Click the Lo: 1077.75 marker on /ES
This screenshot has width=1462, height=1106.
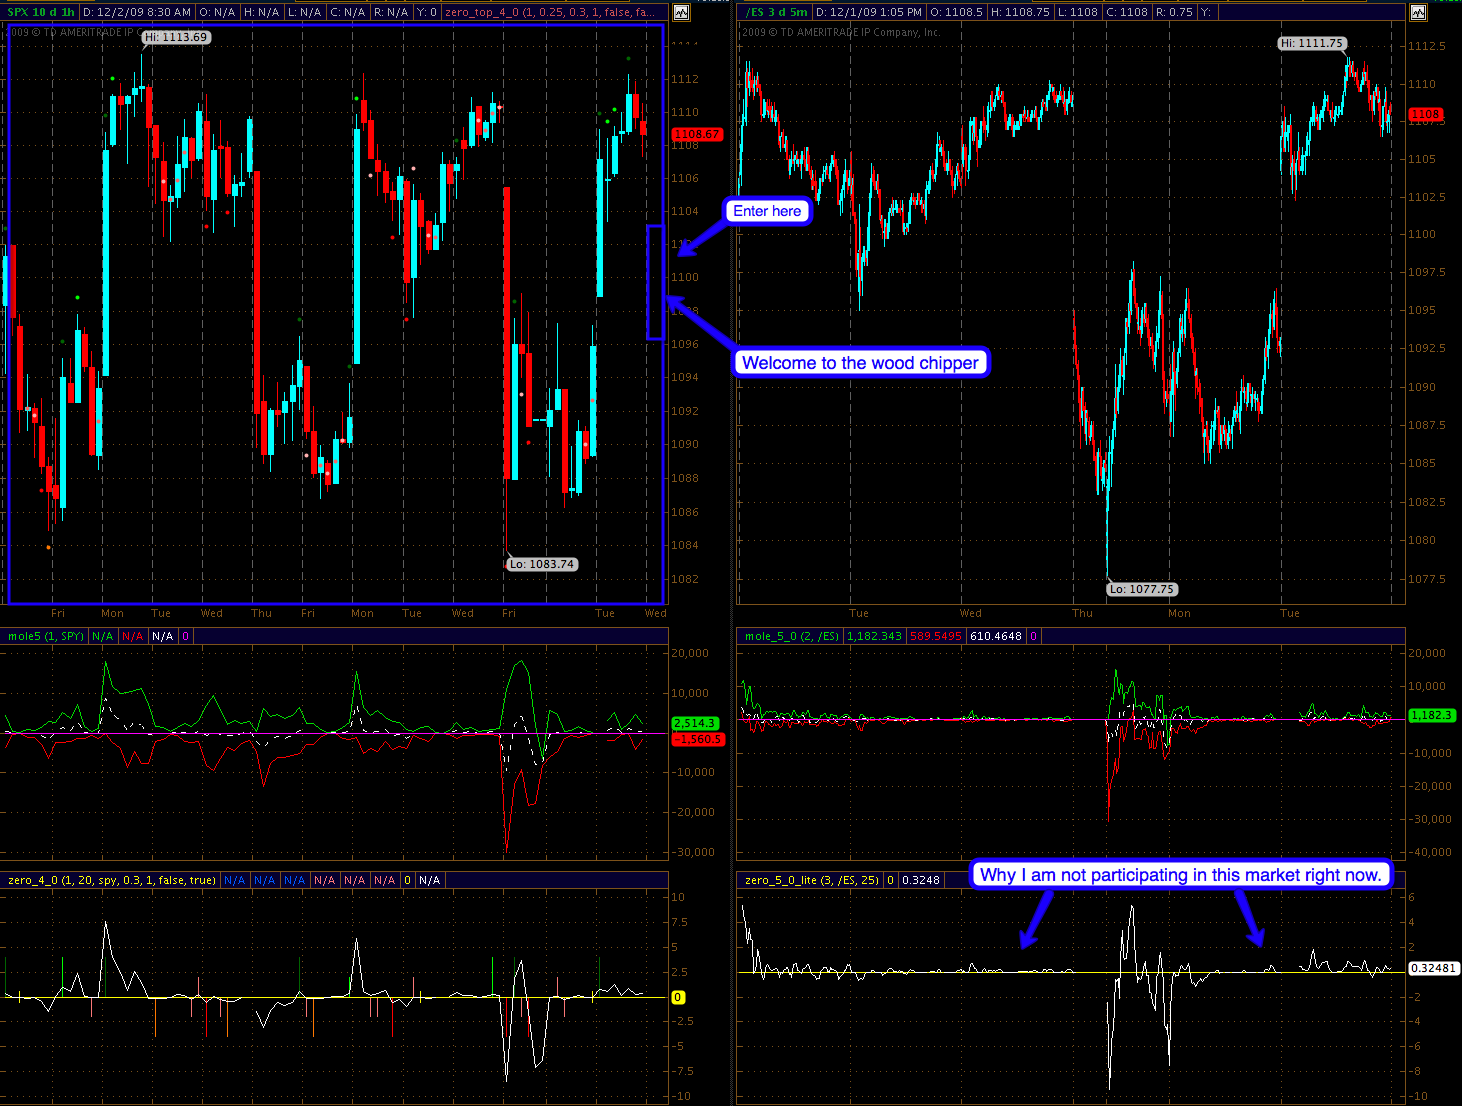pyautogui.click(x=1141, y=589)
